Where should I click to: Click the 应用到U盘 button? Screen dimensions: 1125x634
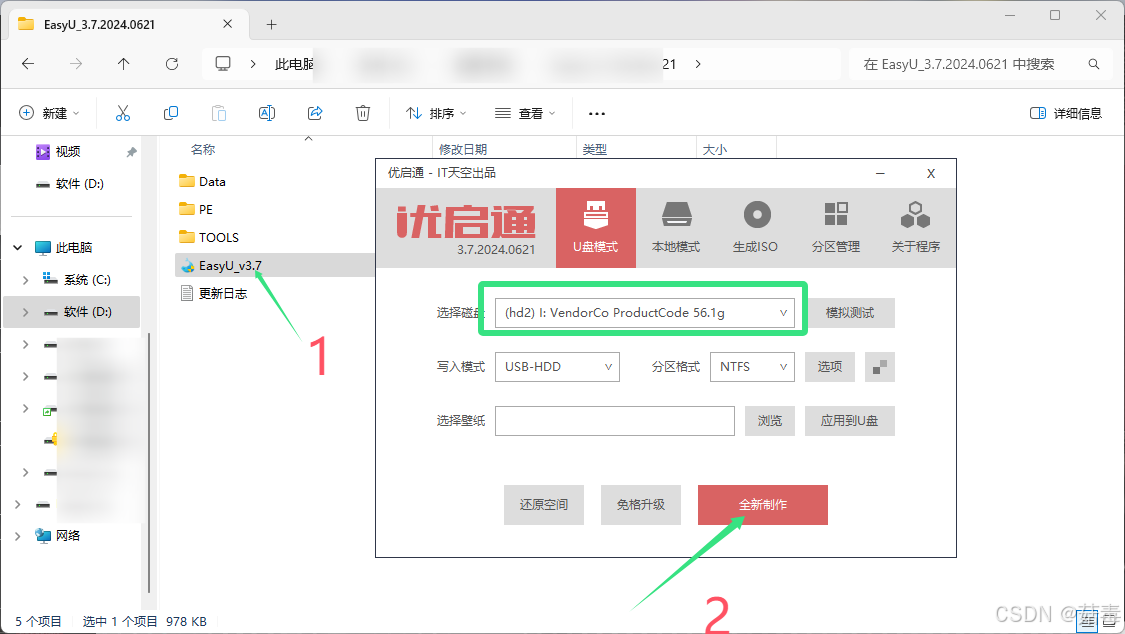click(x=849, y=421)
